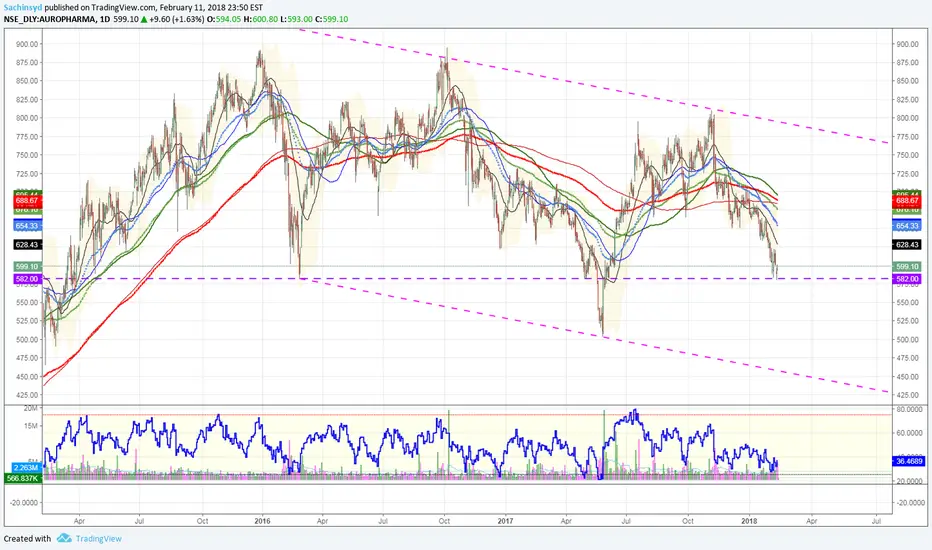The image size is (932, 550).
Task: Click the 2017 label on the time axis
Action: tap(505, 521)
